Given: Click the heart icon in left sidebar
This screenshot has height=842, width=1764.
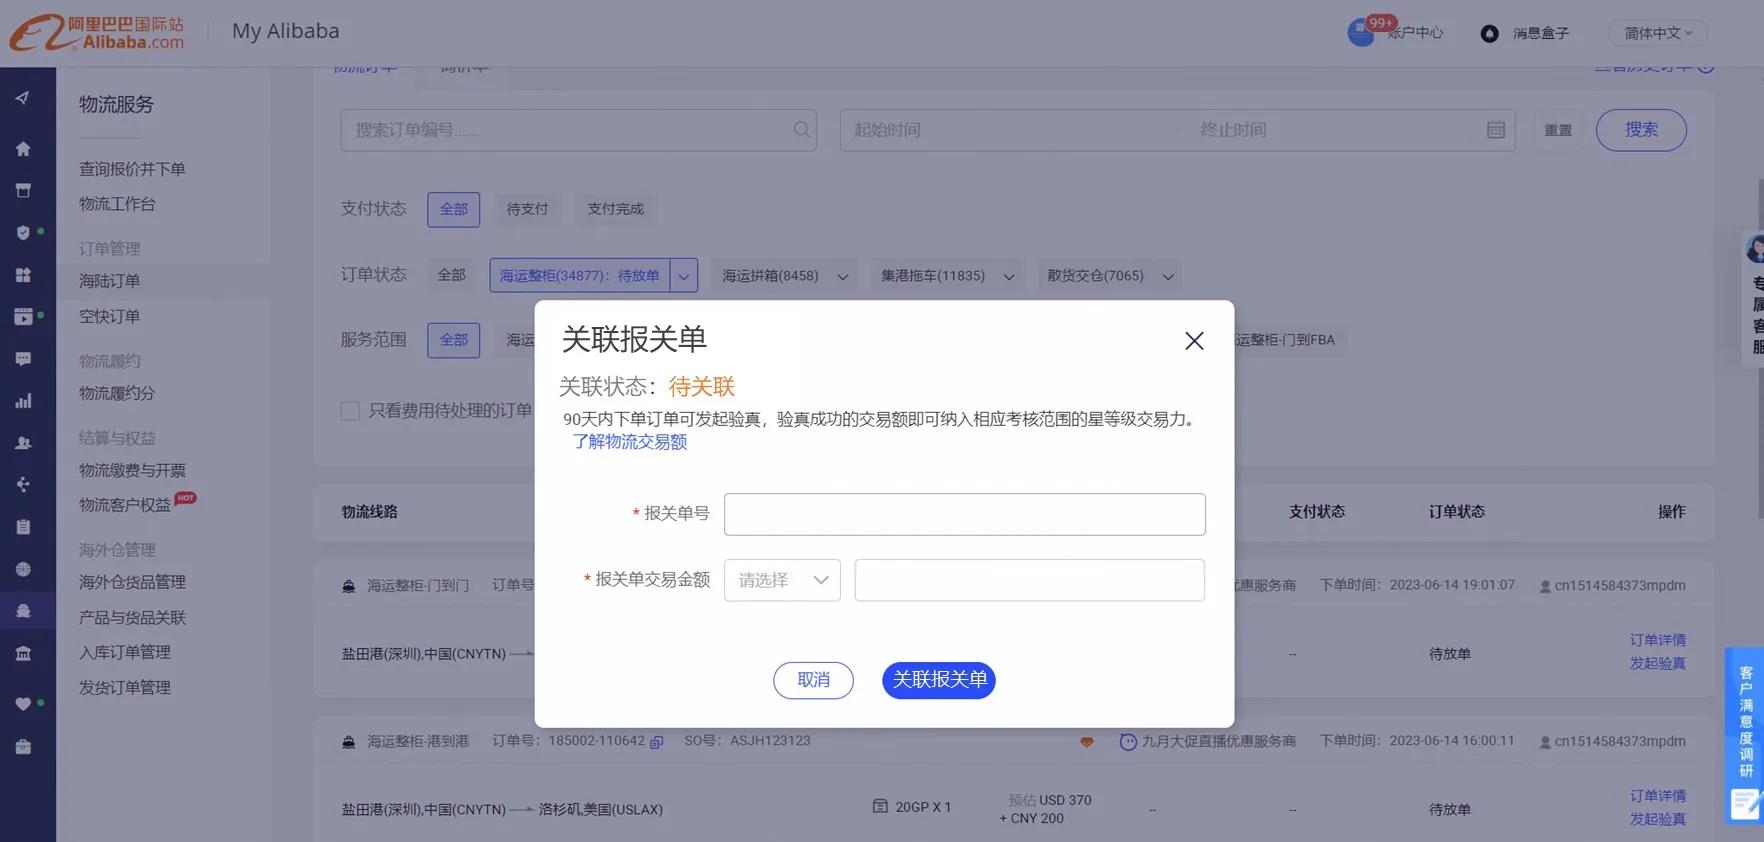Looking at the screenshot, I should [x=23, y=704].
